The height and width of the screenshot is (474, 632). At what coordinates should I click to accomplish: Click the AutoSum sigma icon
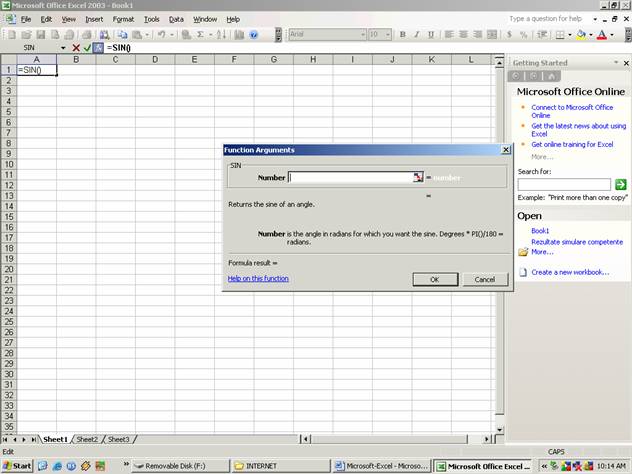200,35
